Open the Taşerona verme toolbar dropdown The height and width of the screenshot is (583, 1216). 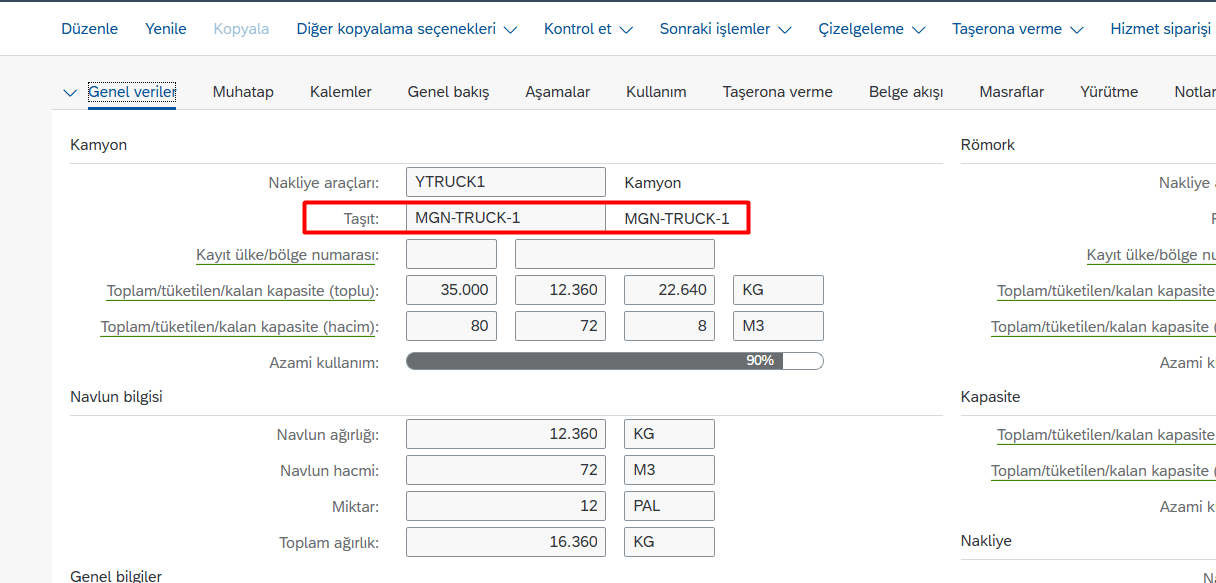(1017, 29)
